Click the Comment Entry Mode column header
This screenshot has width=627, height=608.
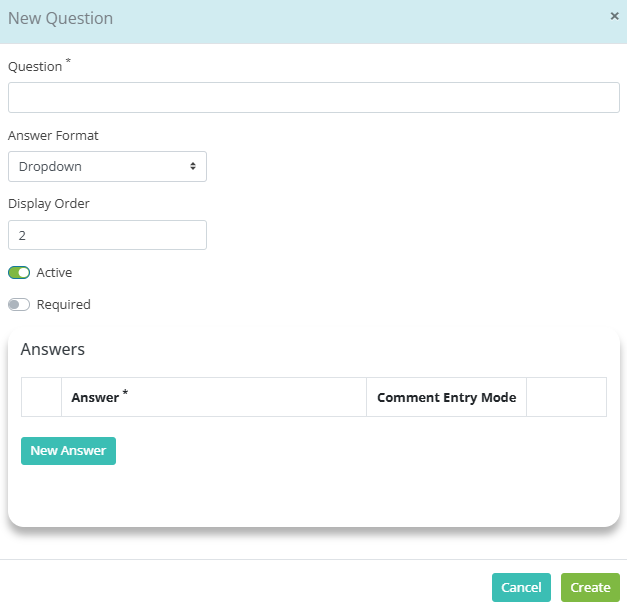click(446, 397)
